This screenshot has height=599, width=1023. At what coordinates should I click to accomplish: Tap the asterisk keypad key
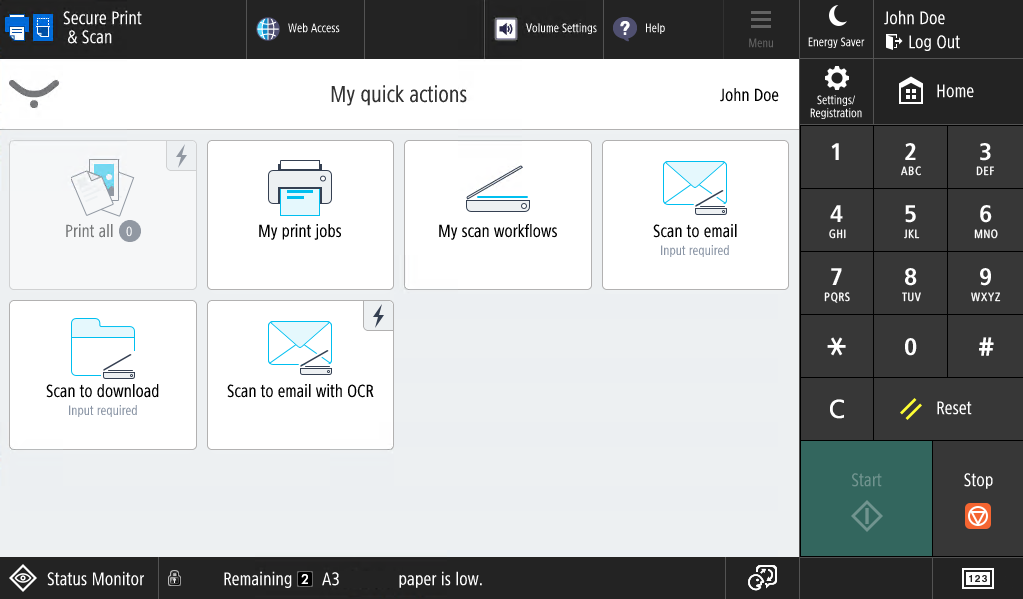836,346
